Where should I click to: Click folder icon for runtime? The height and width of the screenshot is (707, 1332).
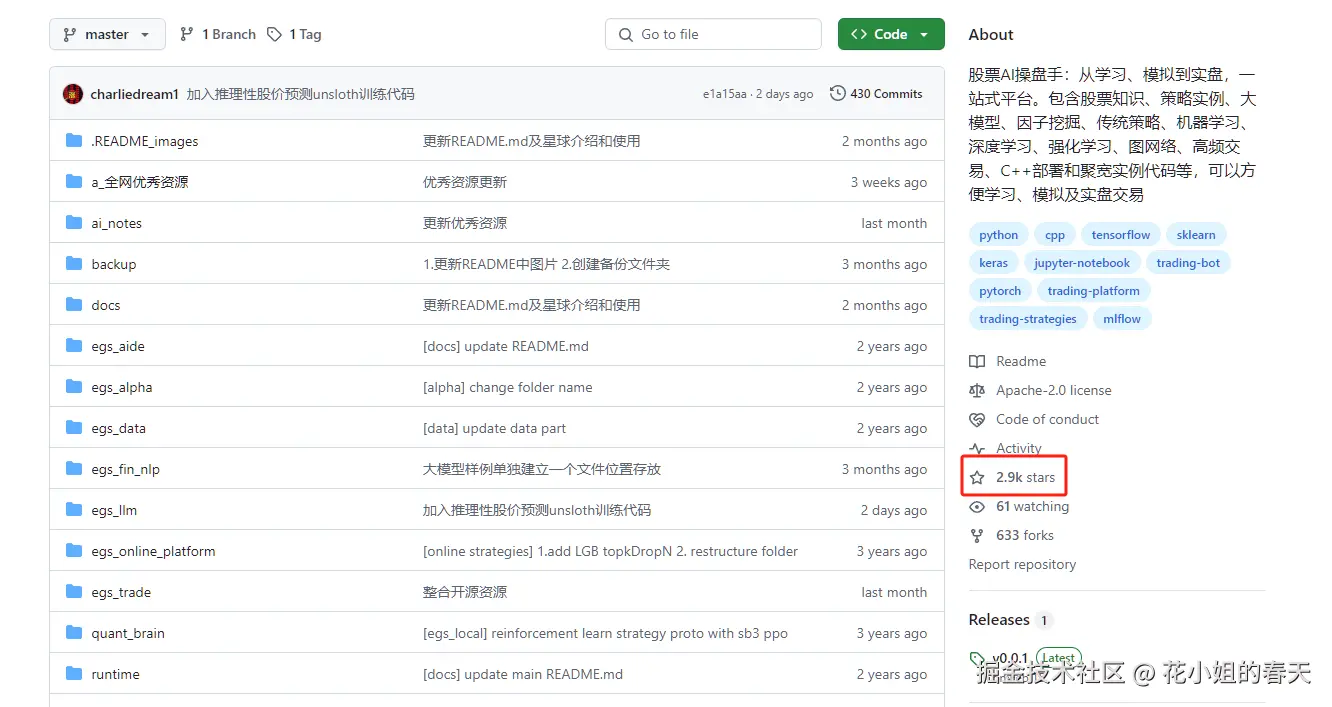[x=74, y=674]
